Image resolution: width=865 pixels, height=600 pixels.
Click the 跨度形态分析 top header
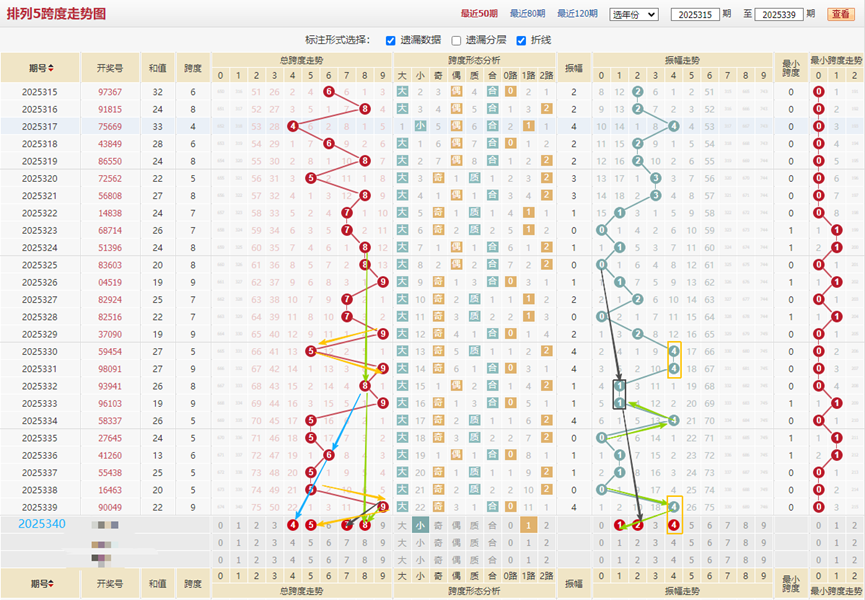(x=474, y=60)
